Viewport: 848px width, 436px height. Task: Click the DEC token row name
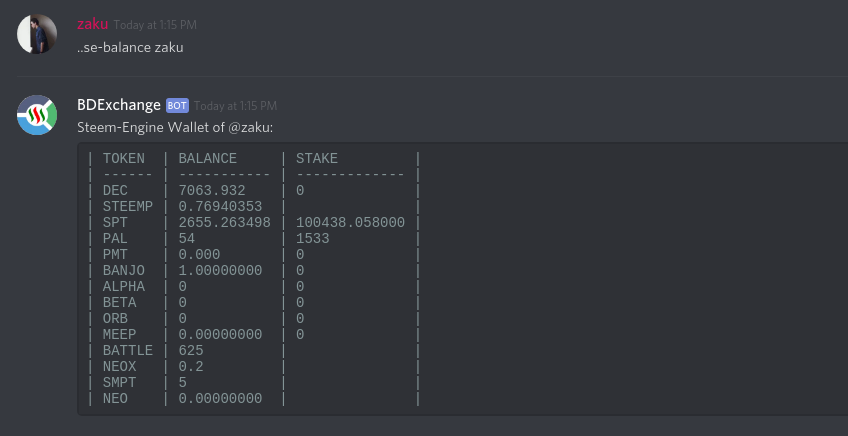click(x=115, y=190)
